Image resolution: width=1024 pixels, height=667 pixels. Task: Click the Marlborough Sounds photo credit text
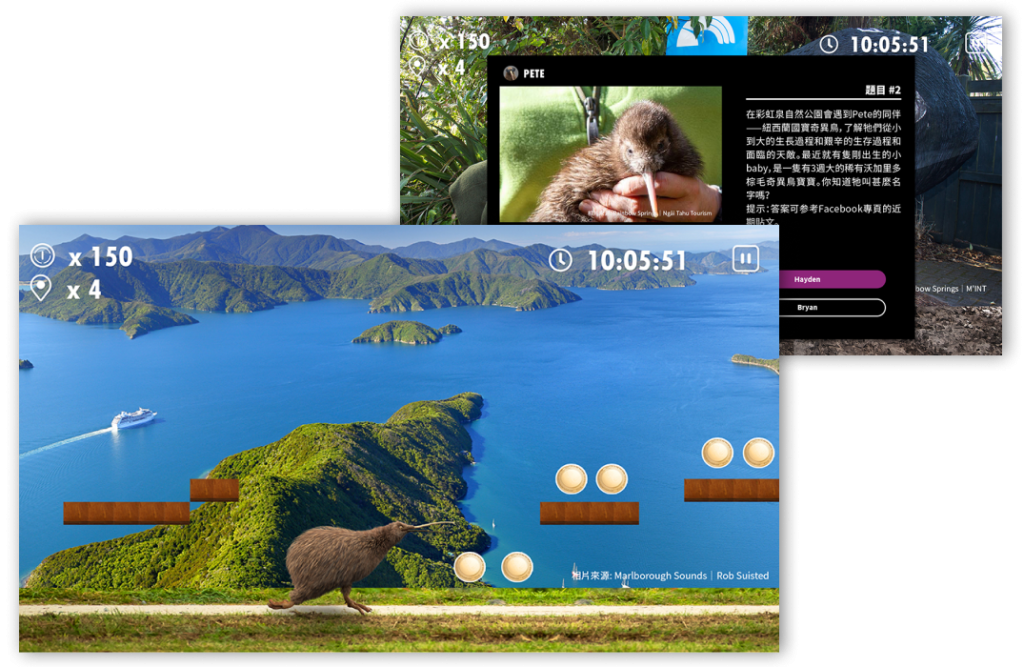(670, 576)
